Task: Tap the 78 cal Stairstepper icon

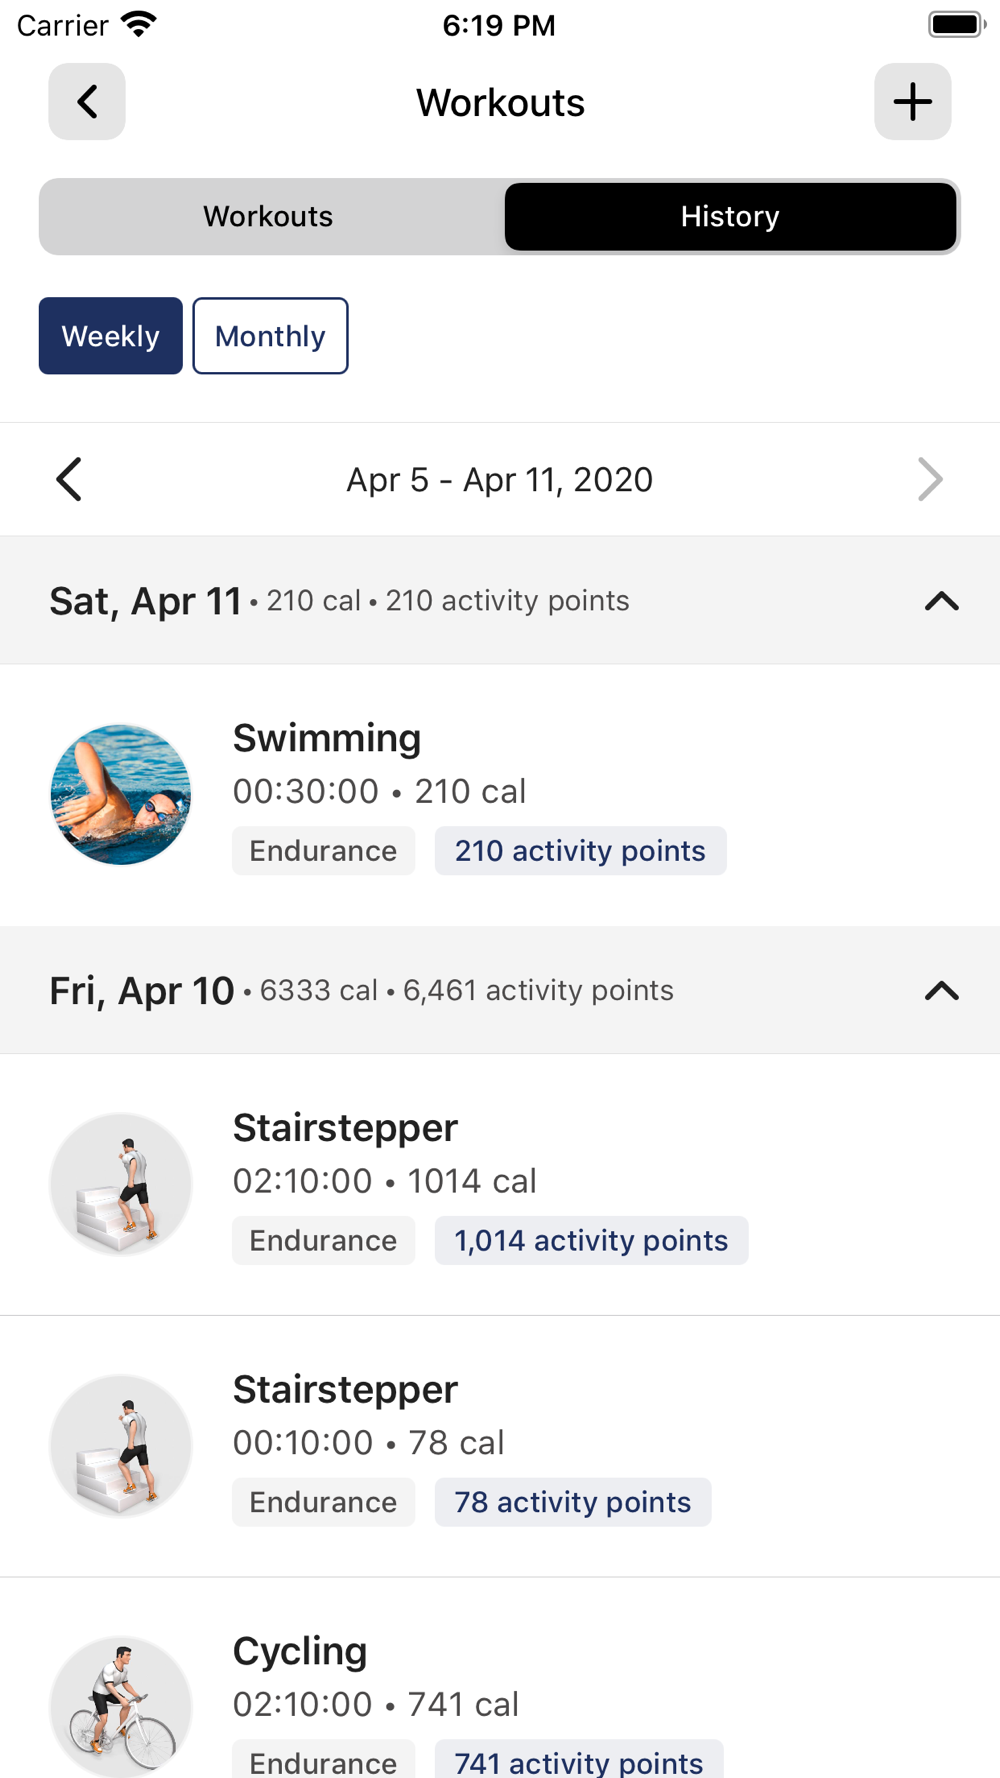Action: tap(121, 1446)
